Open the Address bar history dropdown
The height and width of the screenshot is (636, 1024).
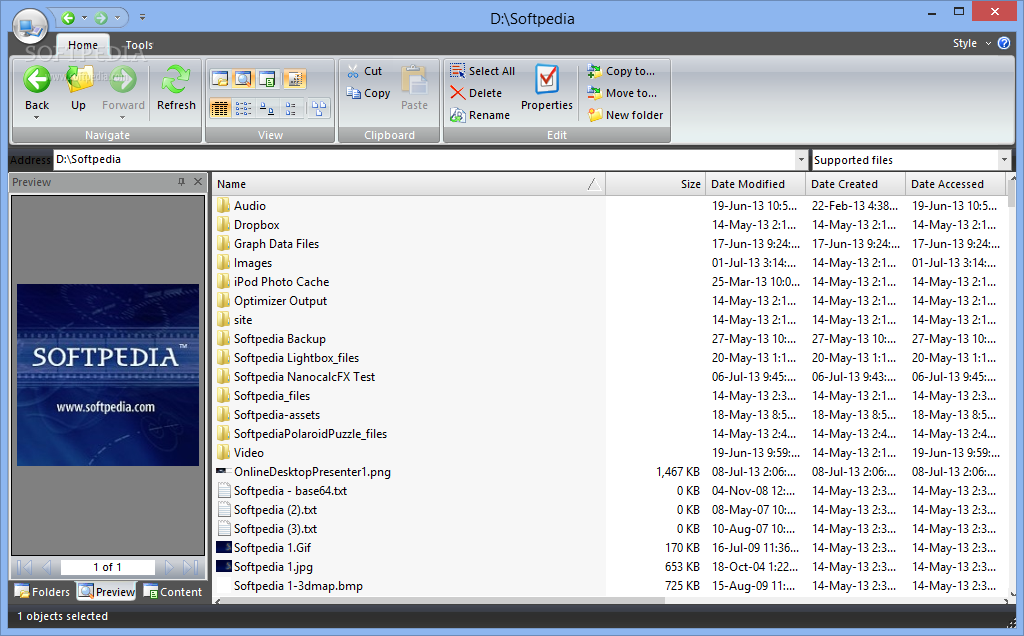click(x=801, y=159)
